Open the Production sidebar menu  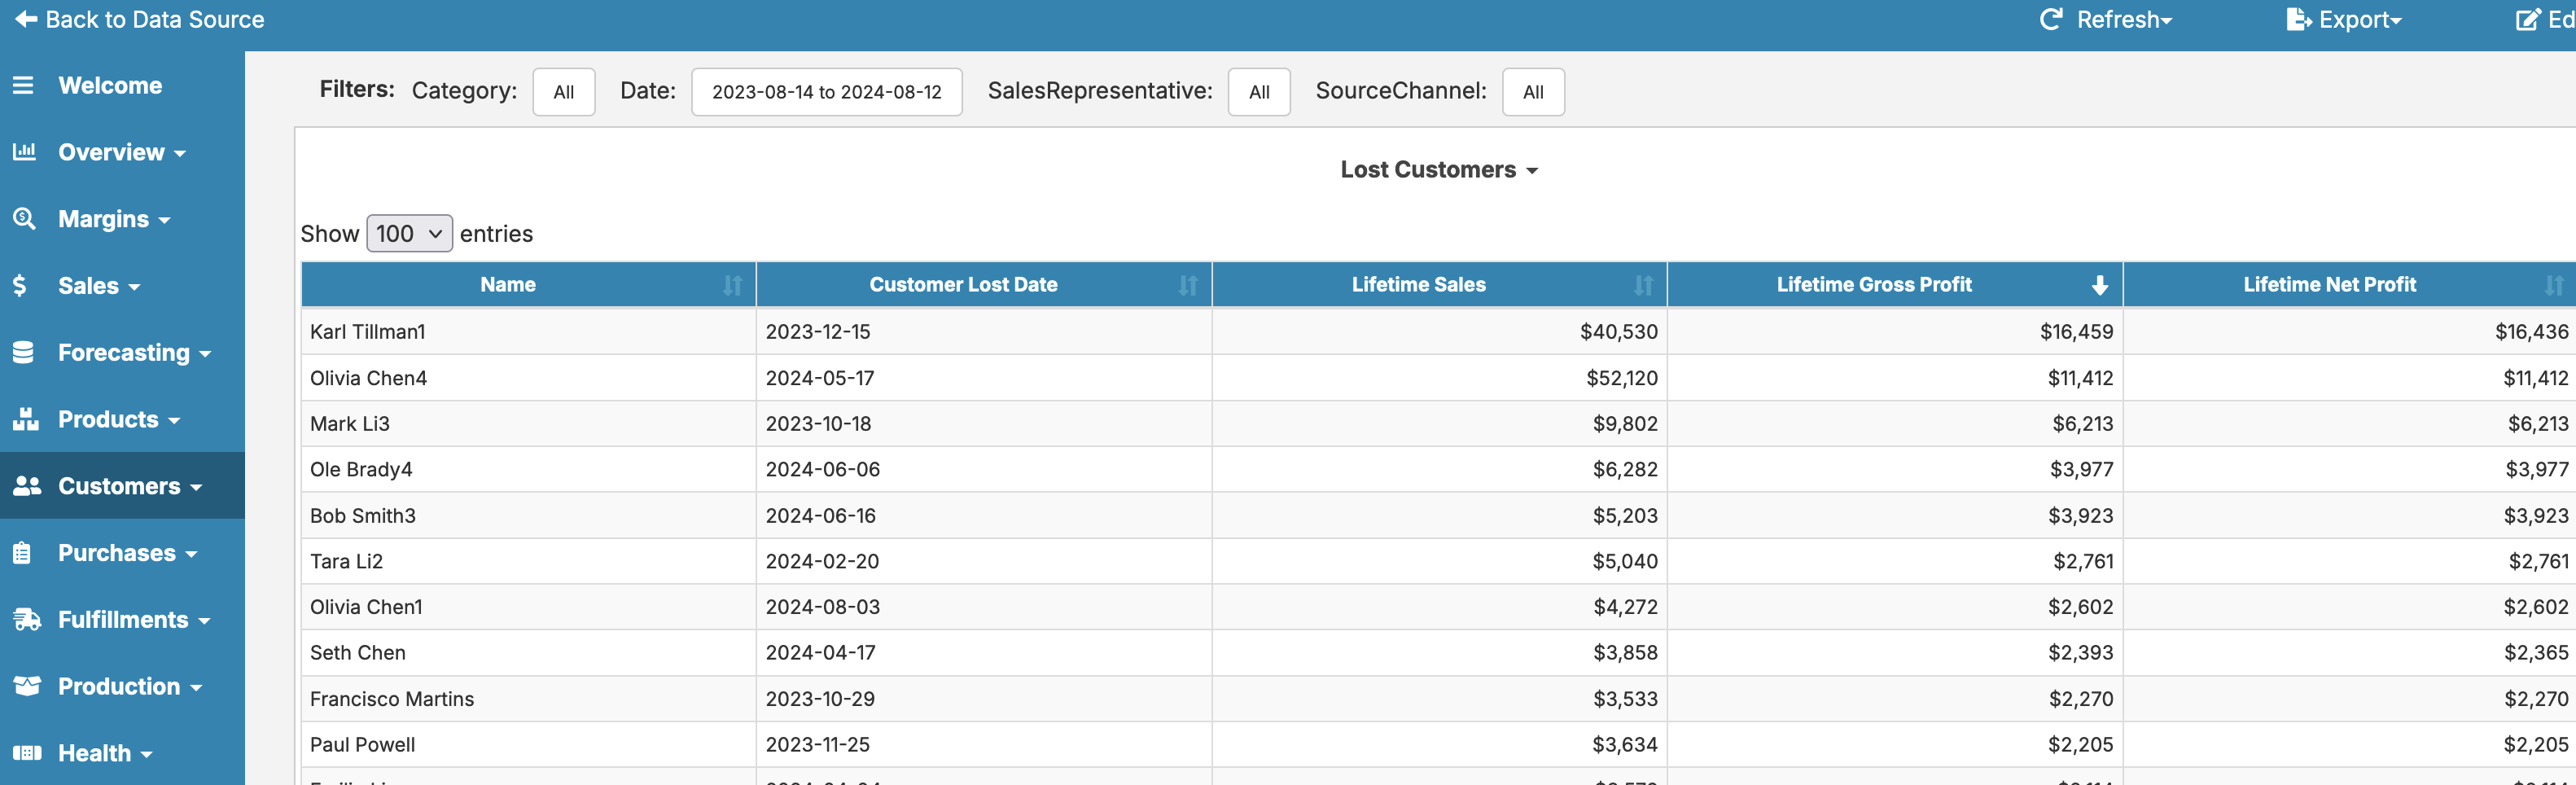[x=119, y=687]
